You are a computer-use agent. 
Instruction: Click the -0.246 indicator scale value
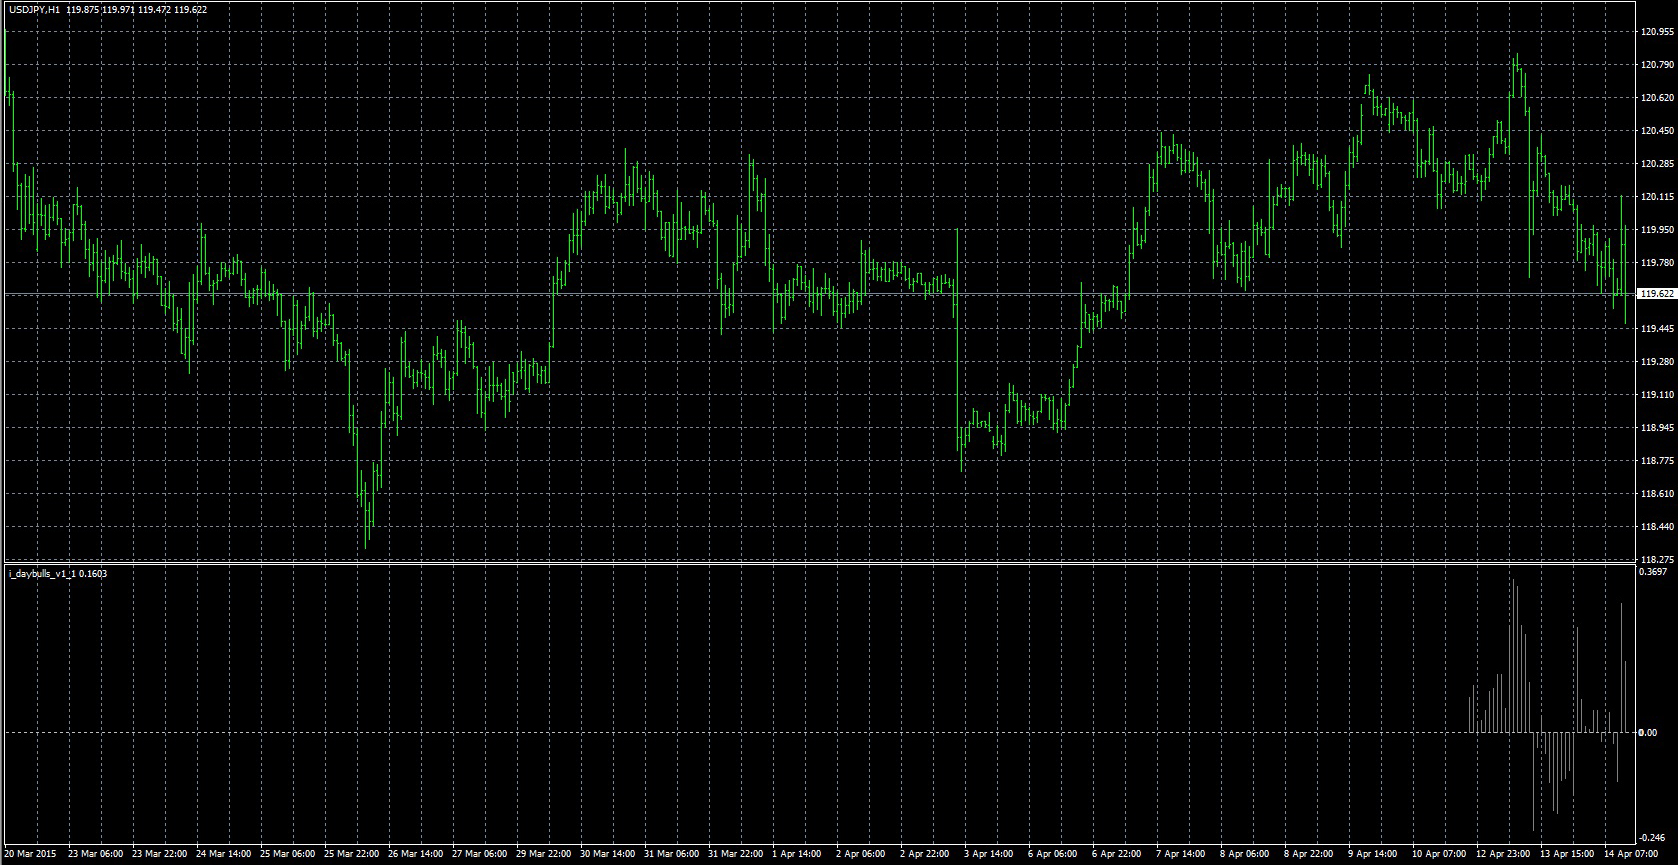coord(1654,838)
